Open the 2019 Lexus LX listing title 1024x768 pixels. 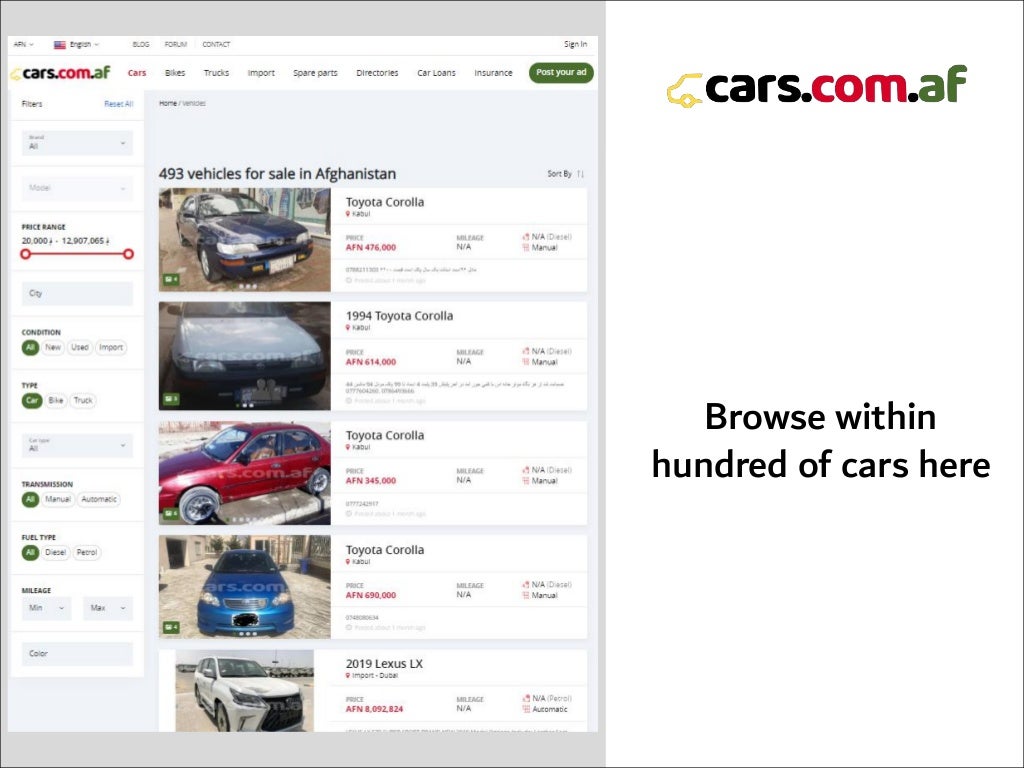point(384,664)
